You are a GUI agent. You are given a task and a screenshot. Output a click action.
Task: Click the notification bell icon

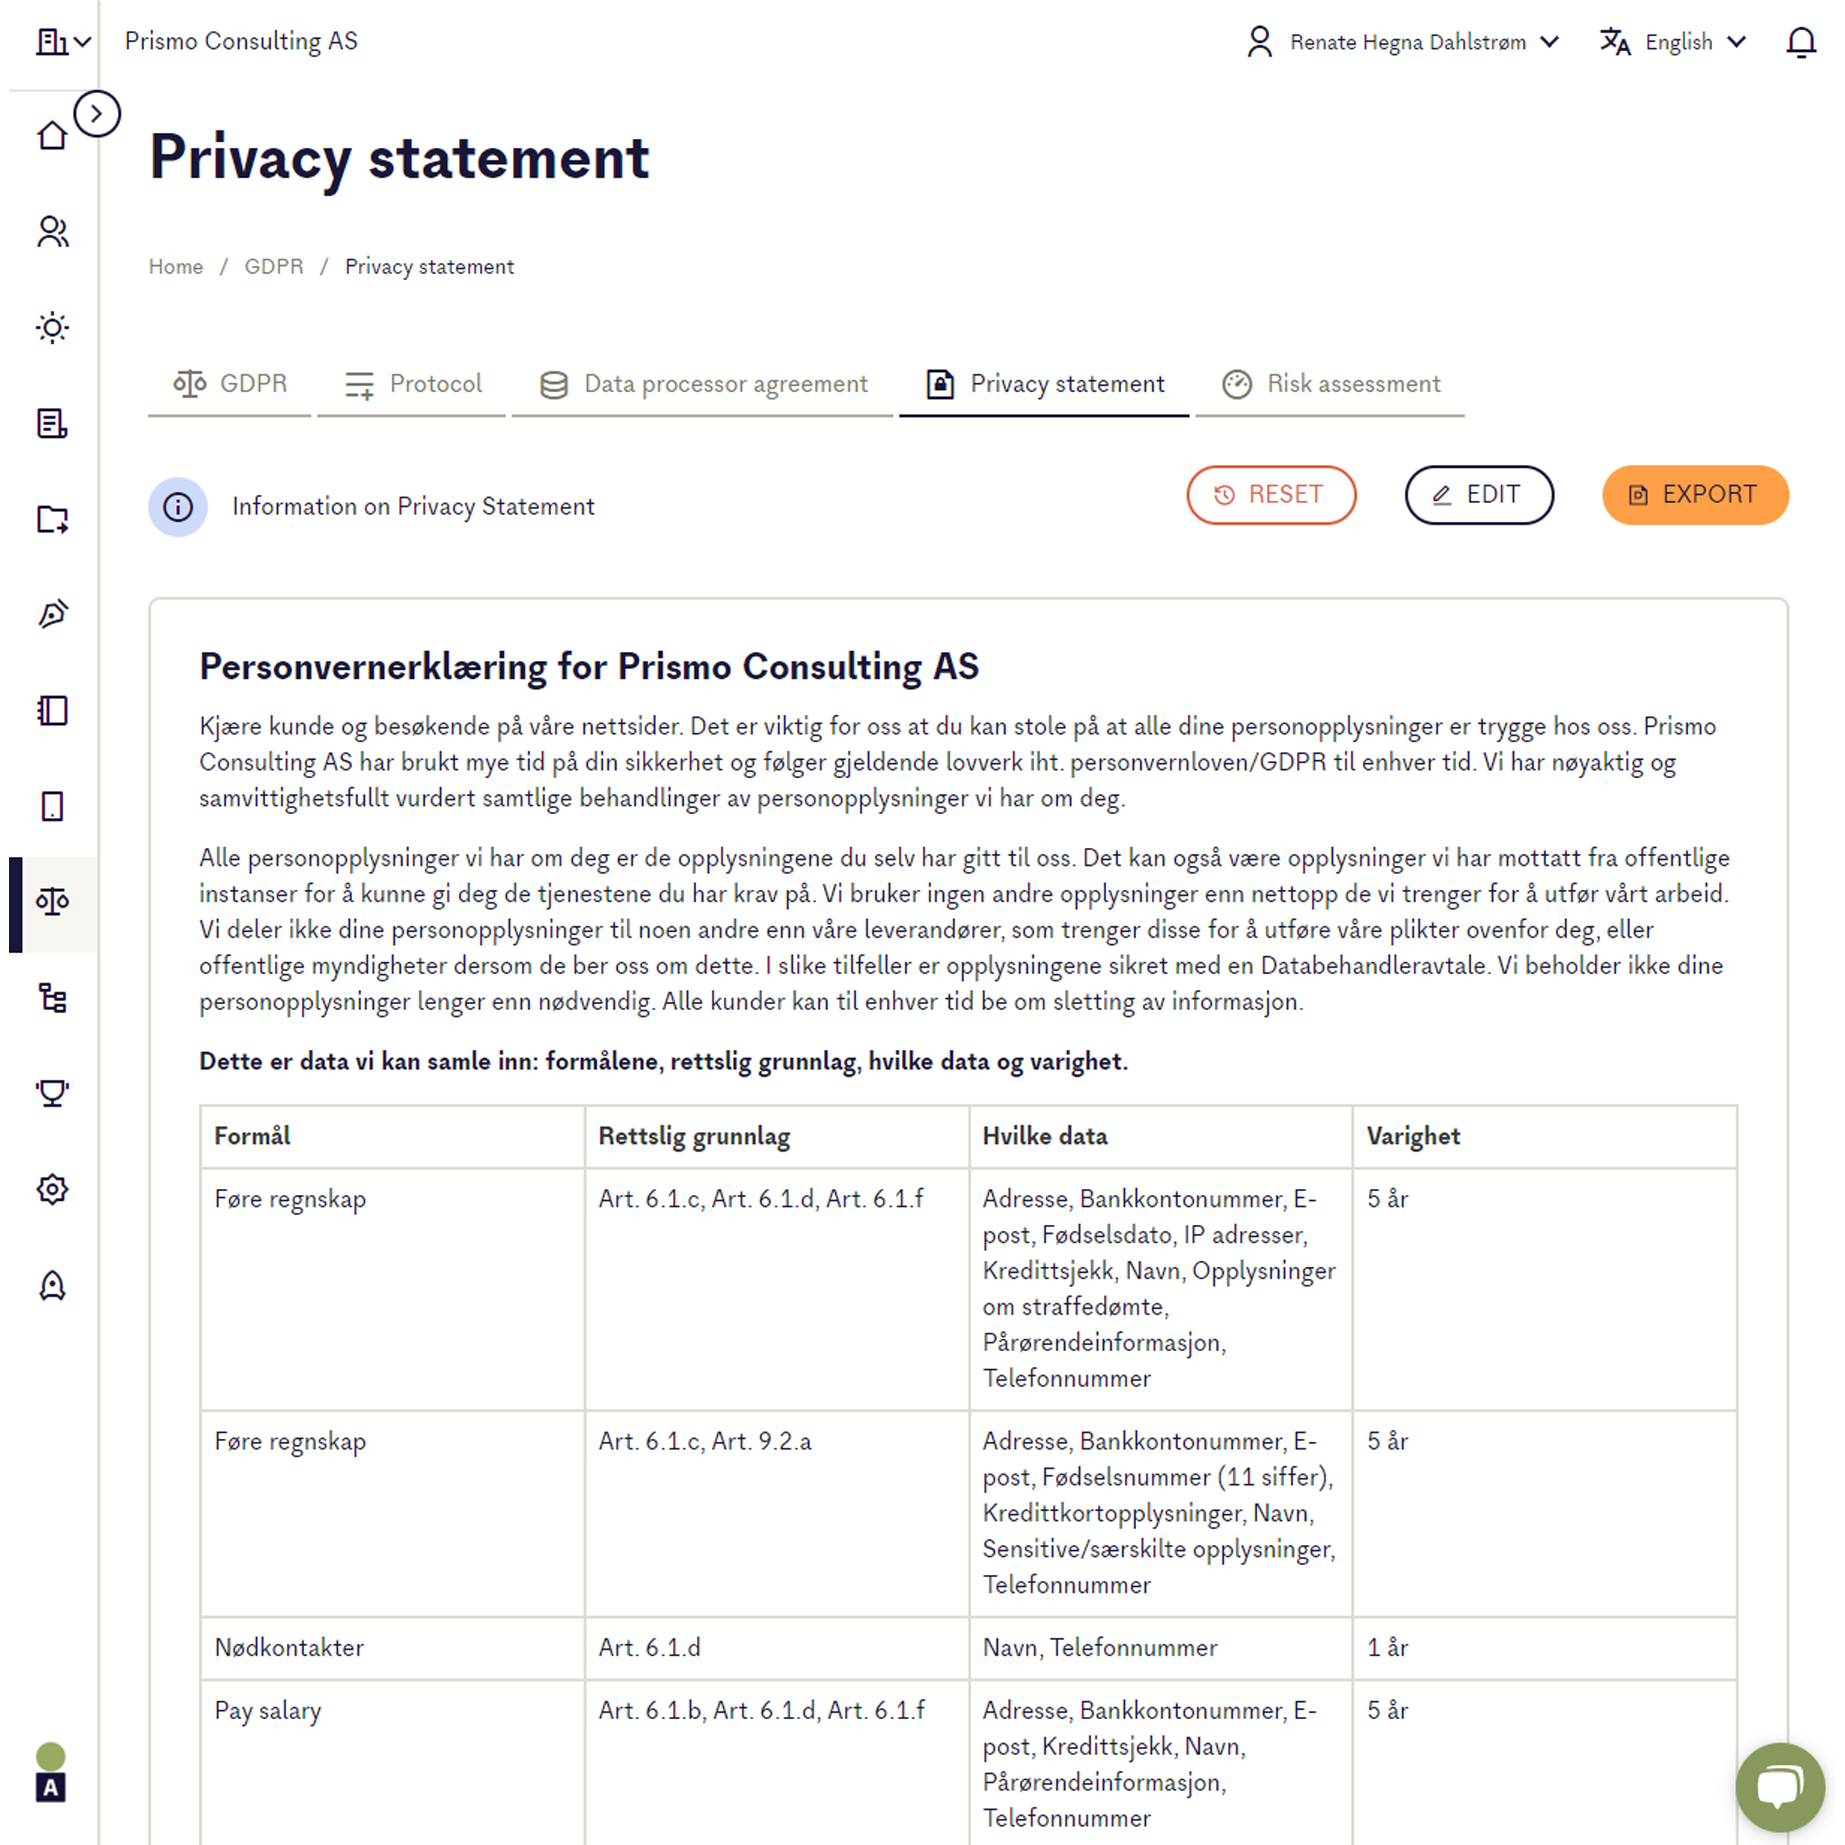(1801, 42)
